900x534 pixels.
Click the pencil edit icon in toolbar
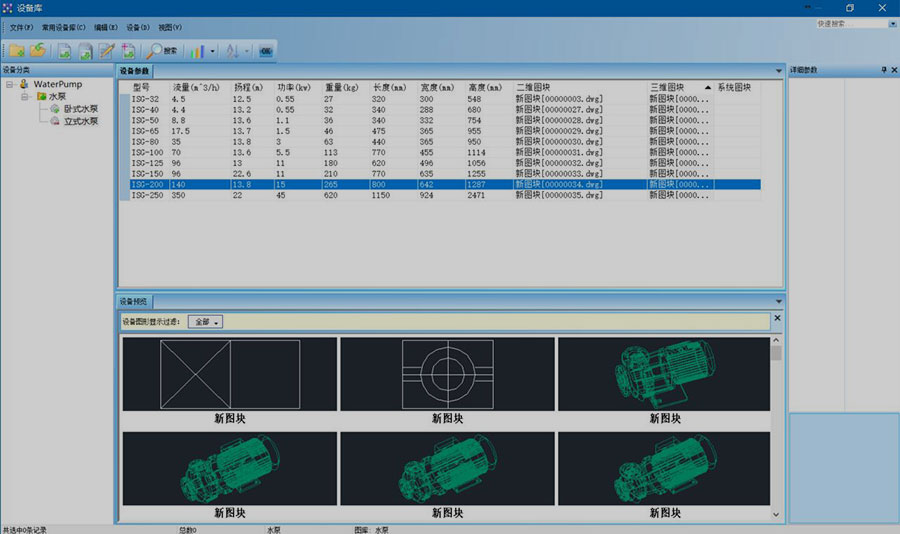point(107,50)
